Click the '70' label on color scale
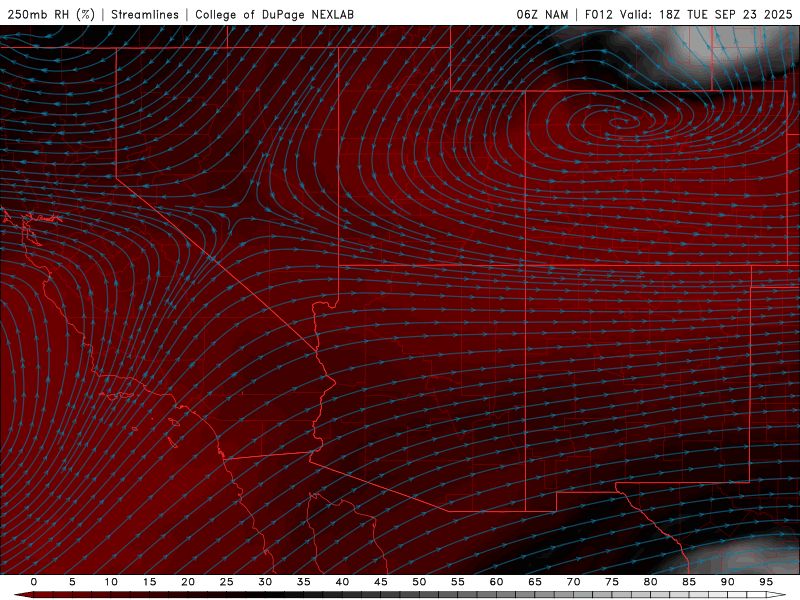The height and width of the screenshot is (600, 800). click(573, 582)
